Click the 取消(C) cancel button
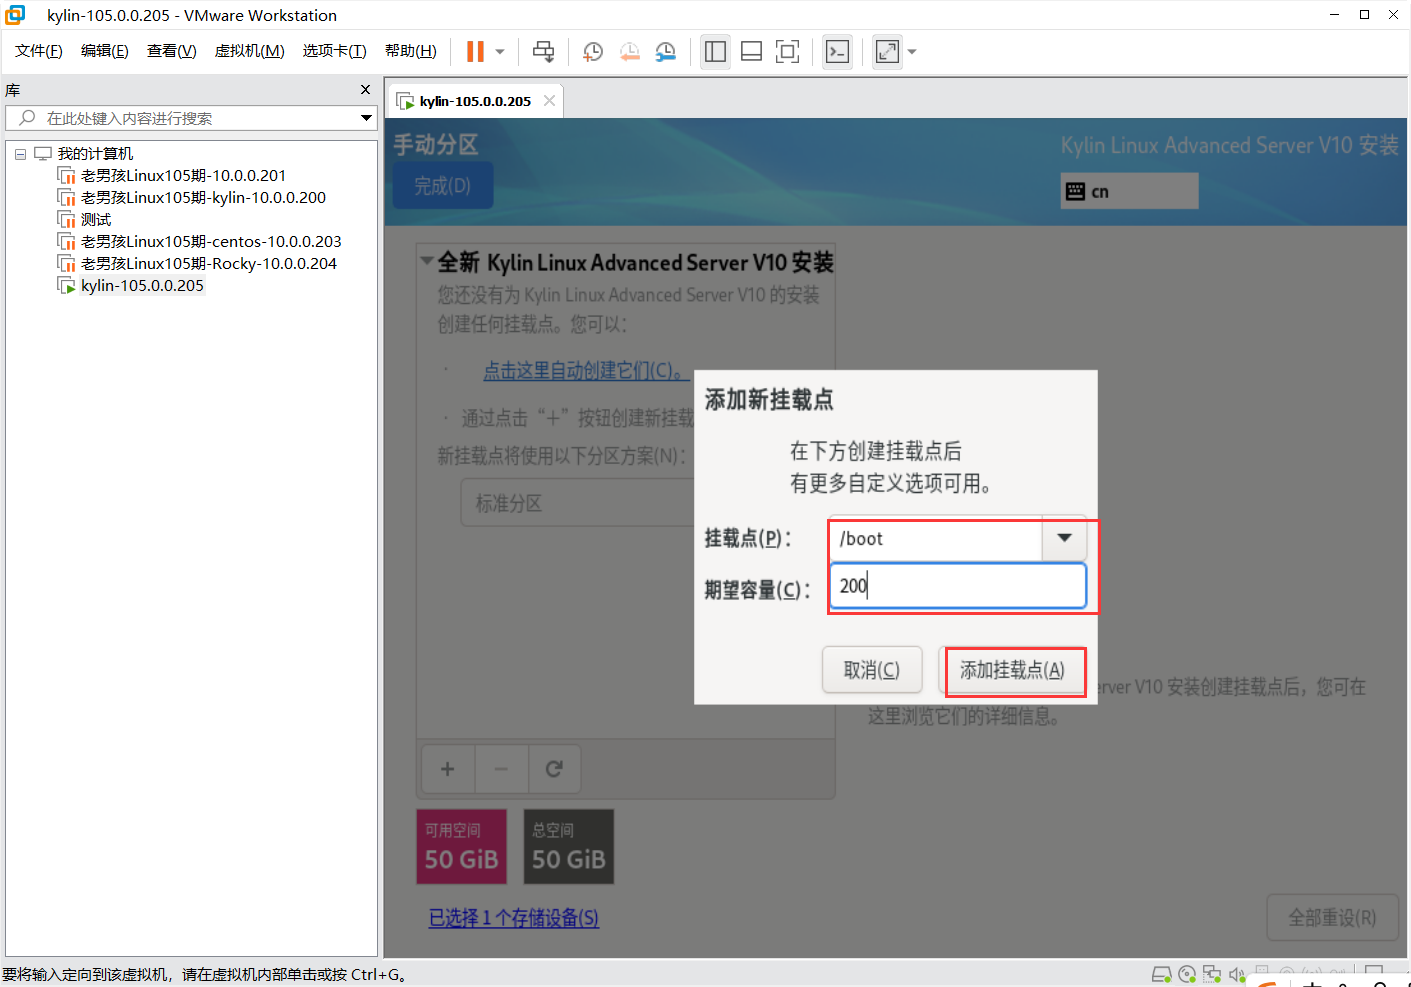Viewport: 1411px width, 987px height. click(x=872, y=670)
